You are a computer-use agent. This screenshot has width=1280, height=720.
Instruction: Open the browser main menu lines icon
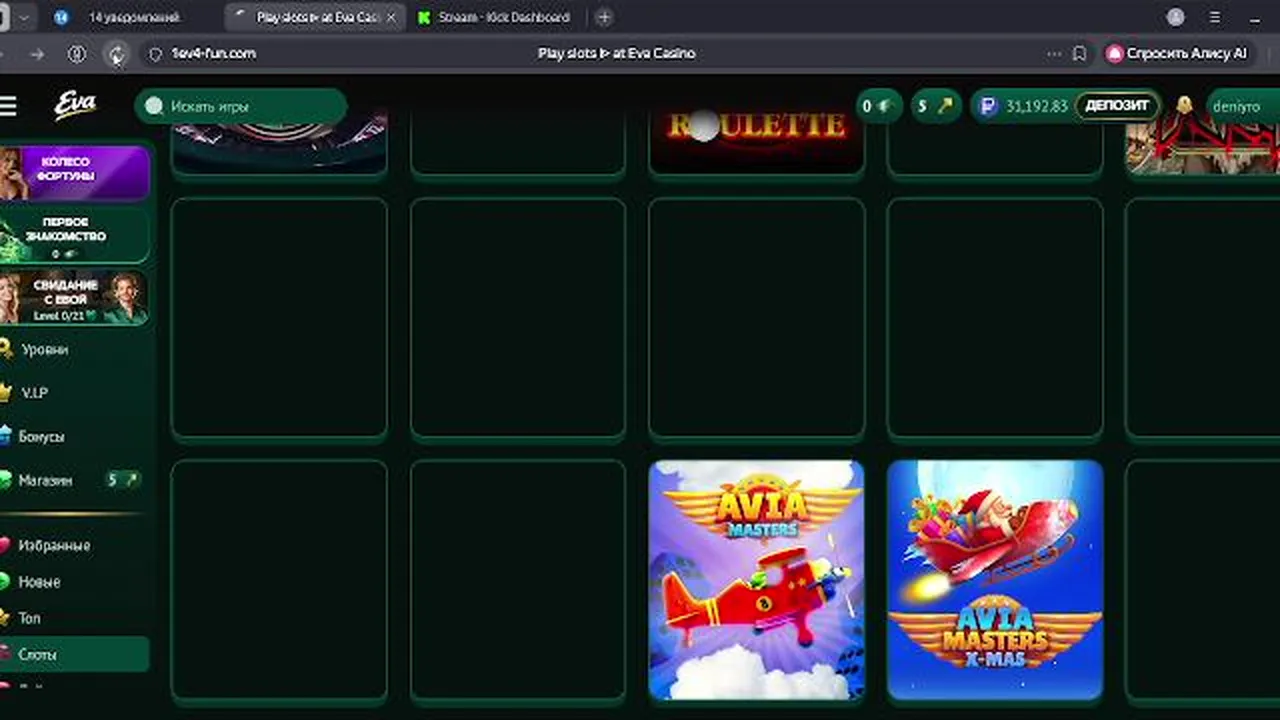1215,17
